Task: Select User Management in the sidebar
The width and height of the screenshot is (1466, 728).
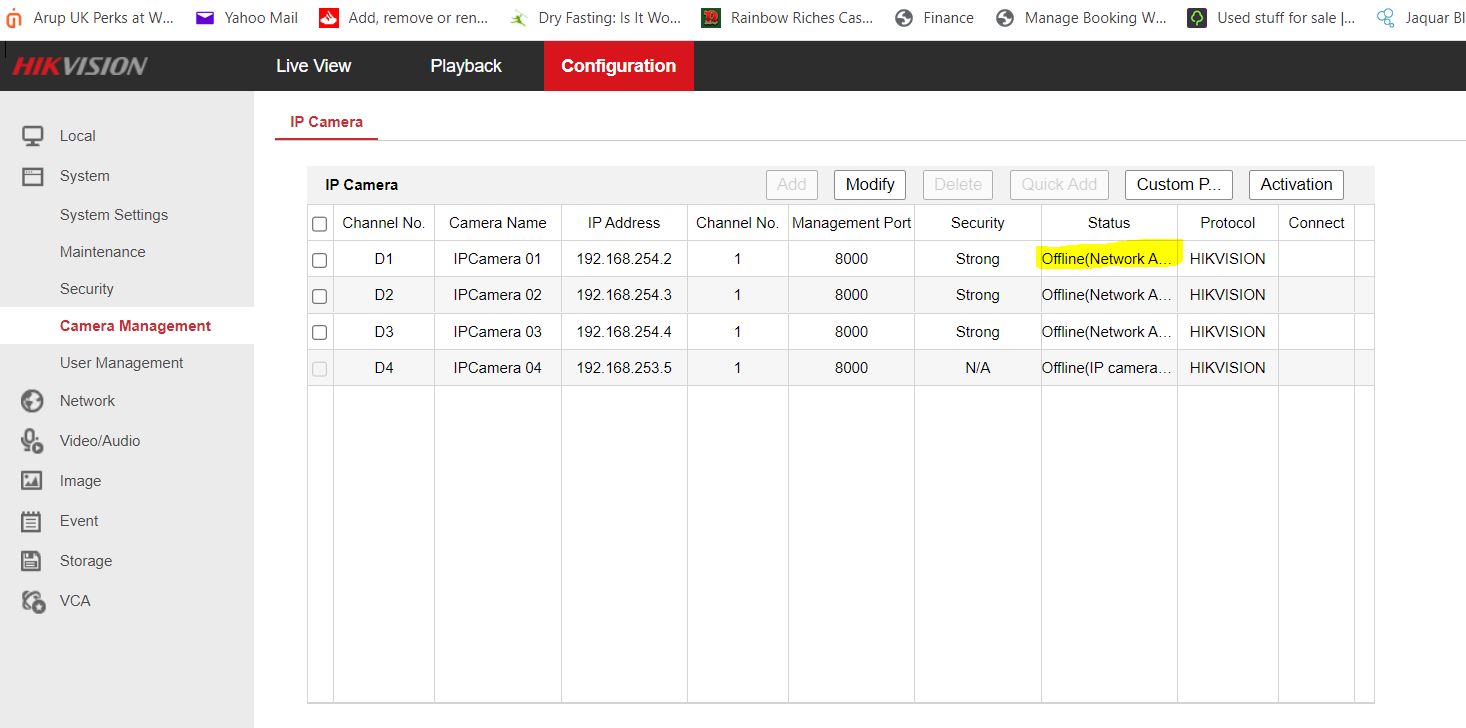Action: coord(121,363)
